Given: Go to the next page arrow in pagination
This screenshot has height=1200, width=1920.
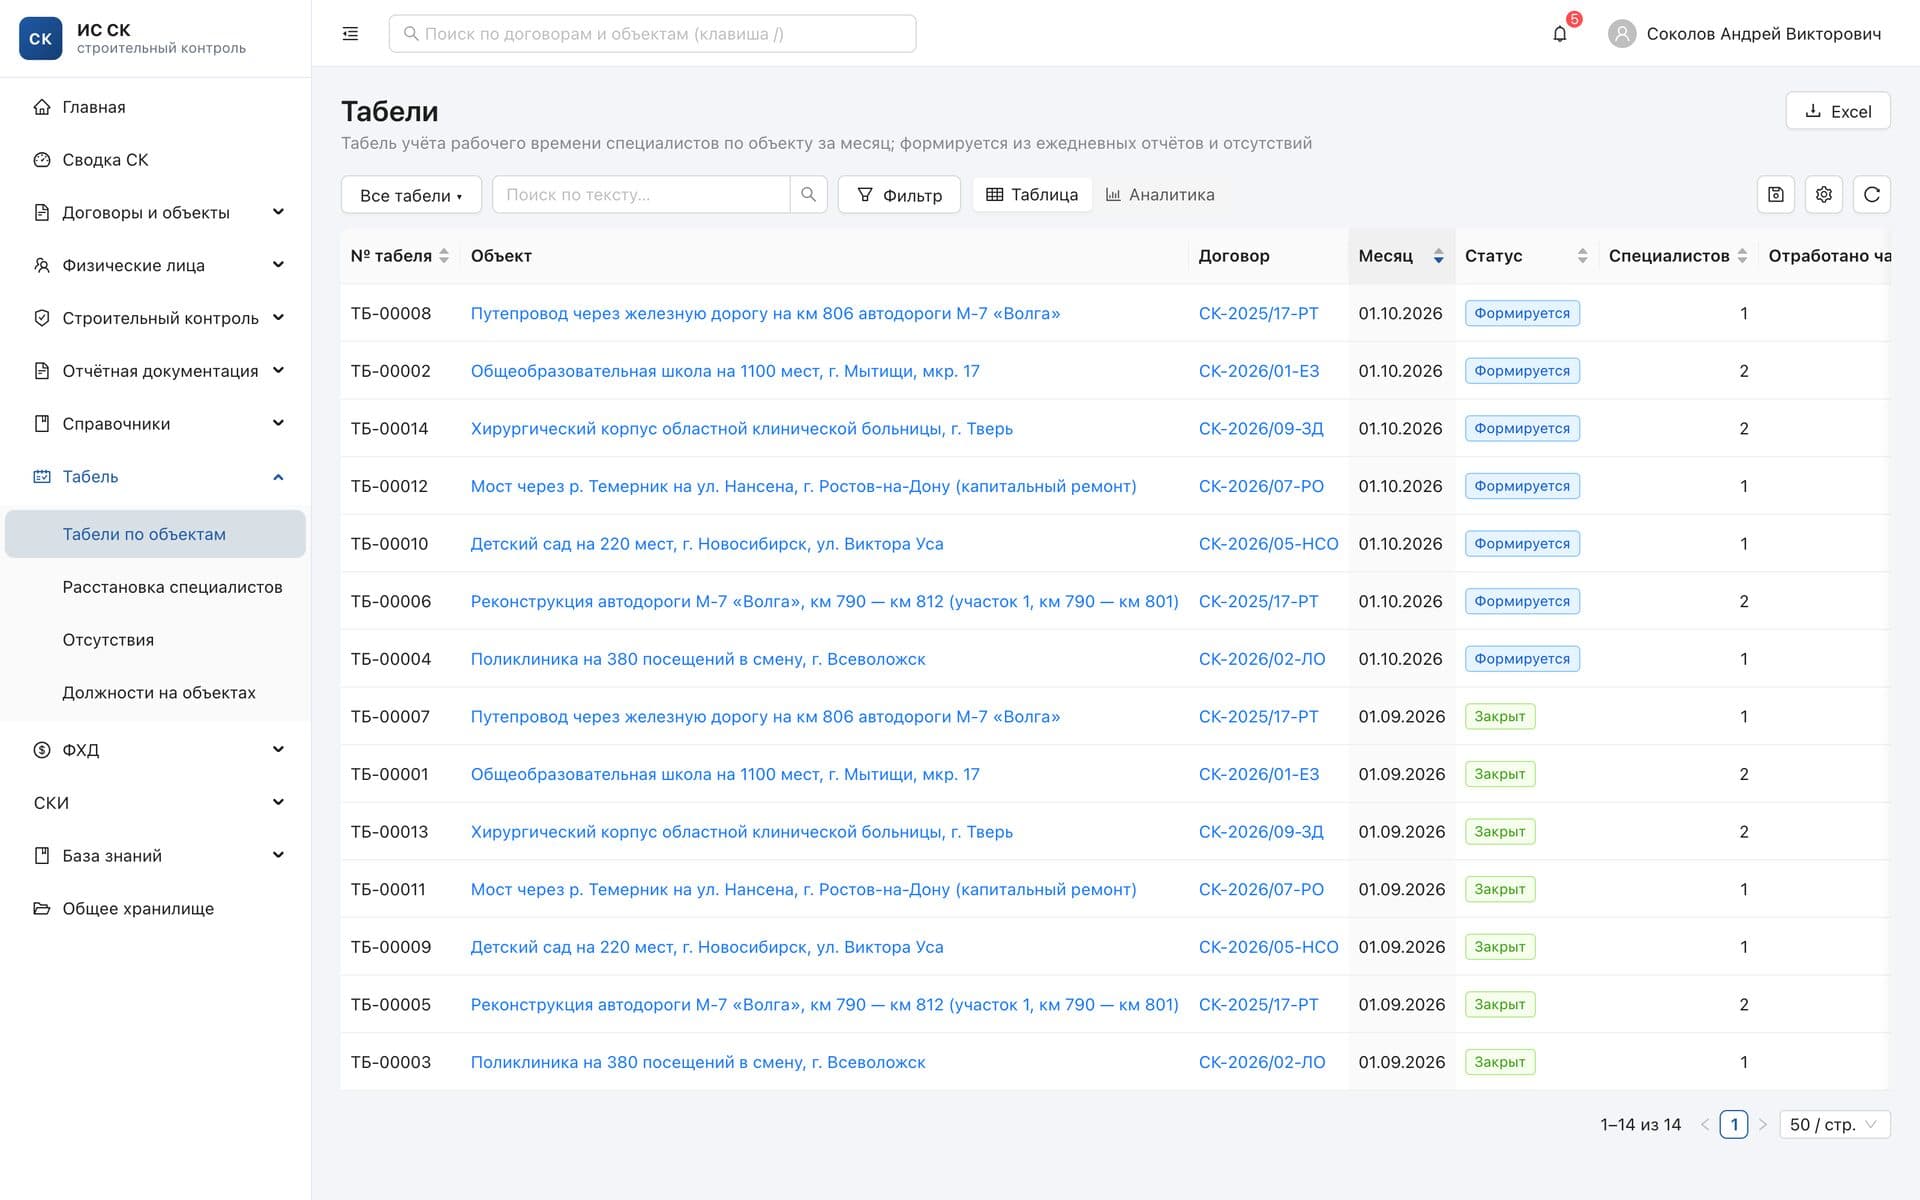Looking at the screenshot, I should click(1763, 1125).
